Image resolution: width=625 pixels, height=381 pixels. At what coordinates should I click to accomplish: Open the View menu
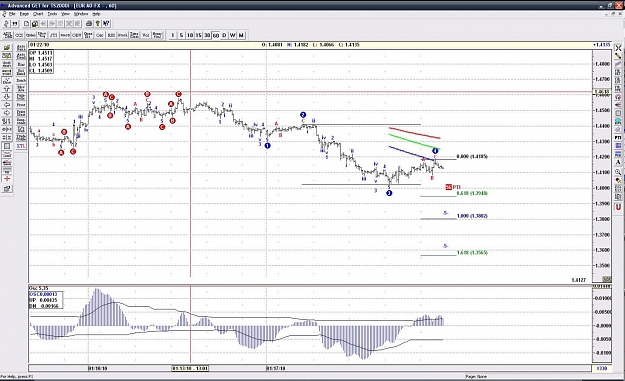tap(65, 14)
